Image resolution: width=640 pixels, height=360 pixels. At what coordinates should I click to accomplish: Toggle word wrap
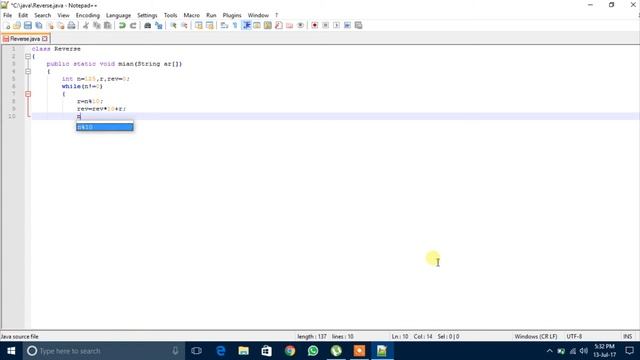pyautogui.click(x=224, y=25)
